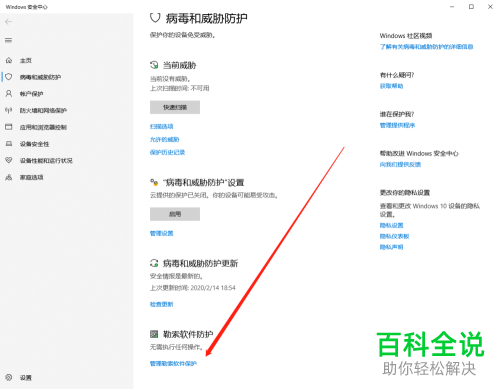This screenshot has height=389, width=500.
Task: Click the 快速扫描 button
Action: click(x=175, y=107)
